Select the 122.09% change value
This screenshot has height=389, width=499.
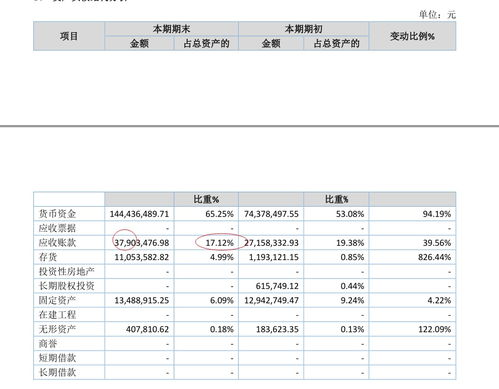coord(434,329)
